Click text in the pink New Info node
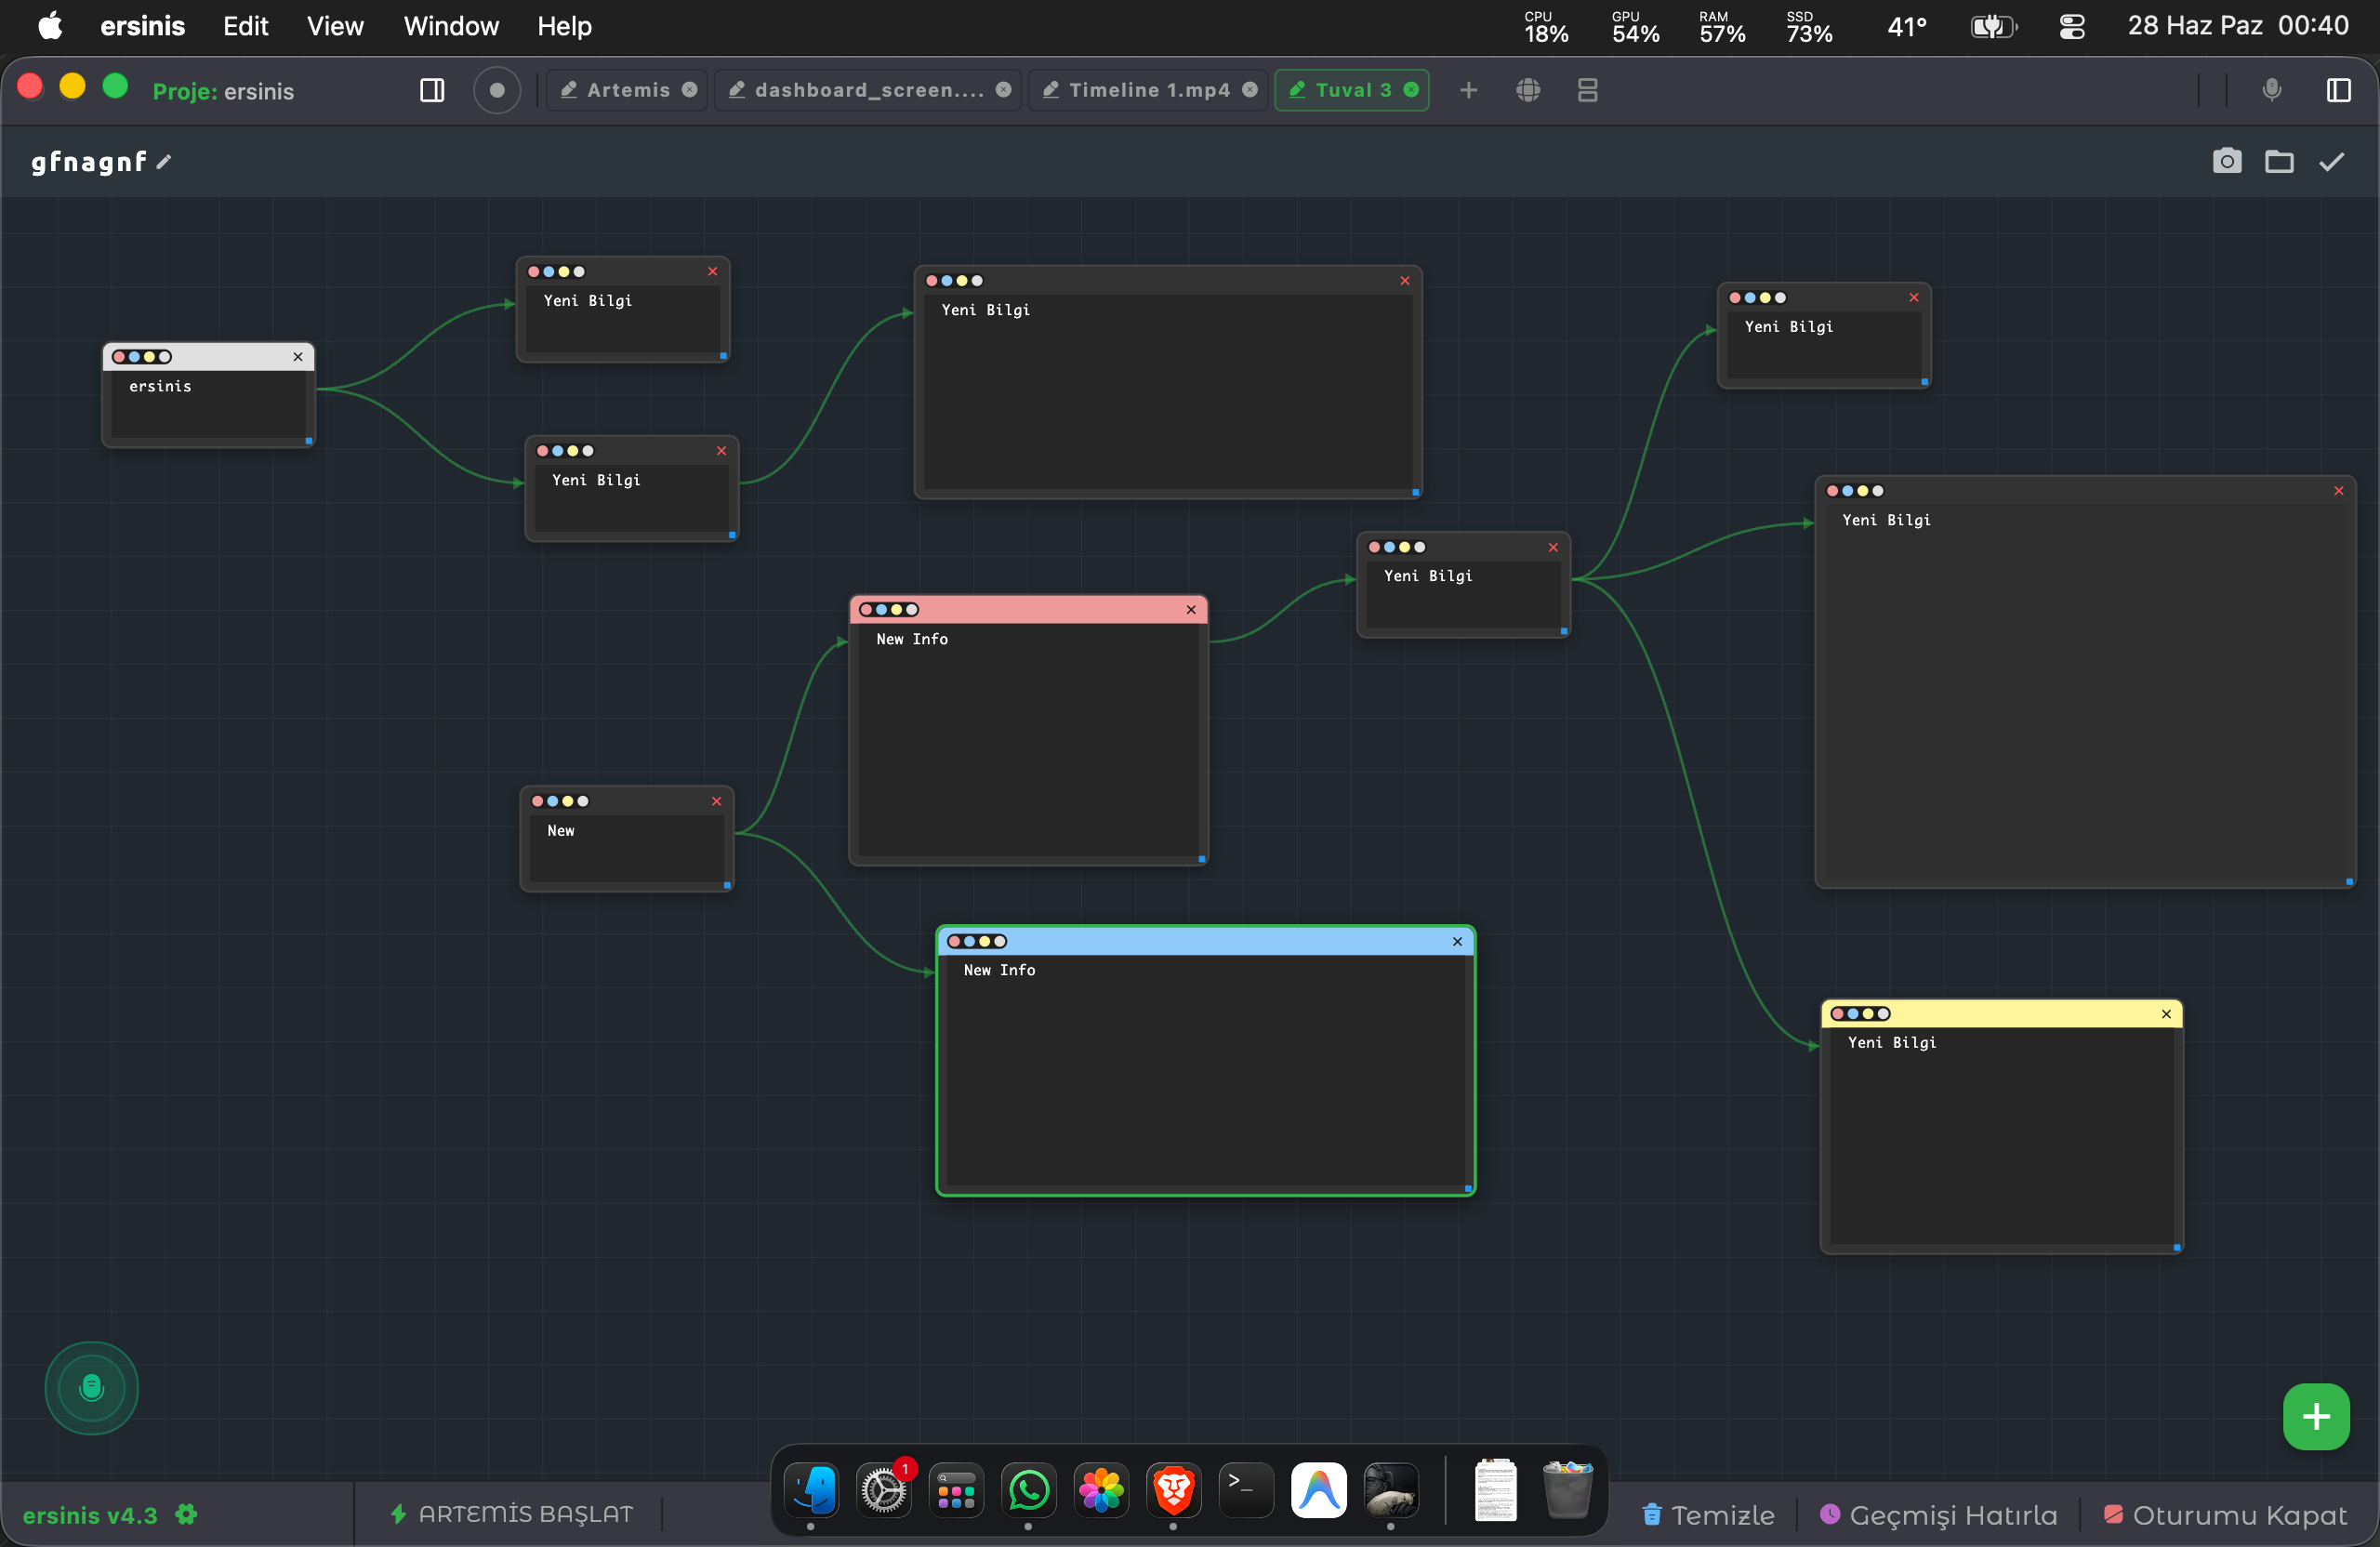 pos(912,640)
